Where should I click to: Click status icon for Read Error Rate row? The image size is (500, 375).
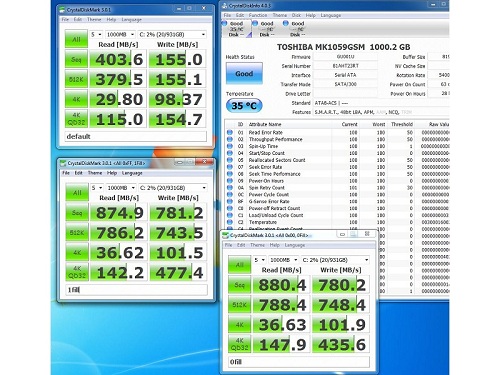pos(230,132)
